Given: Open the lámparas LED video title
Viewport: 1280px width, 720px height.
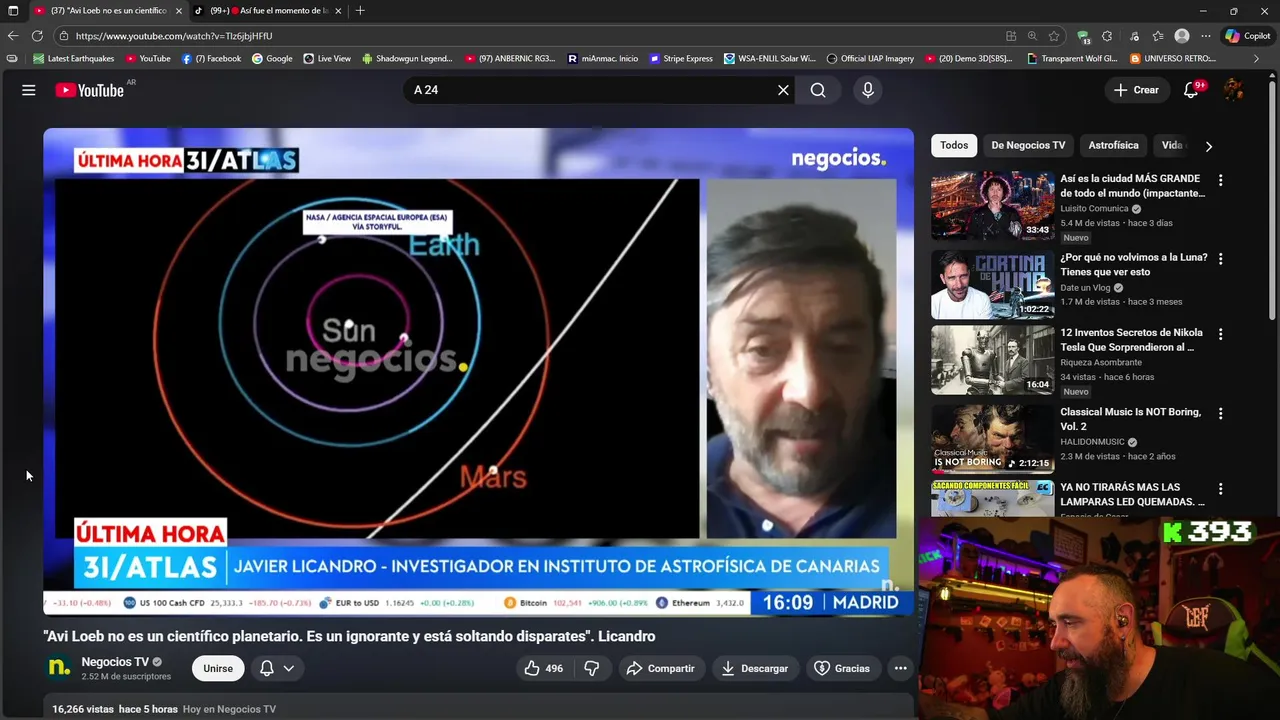Looking at the screenshot, I should click(x=1132, y=494).
